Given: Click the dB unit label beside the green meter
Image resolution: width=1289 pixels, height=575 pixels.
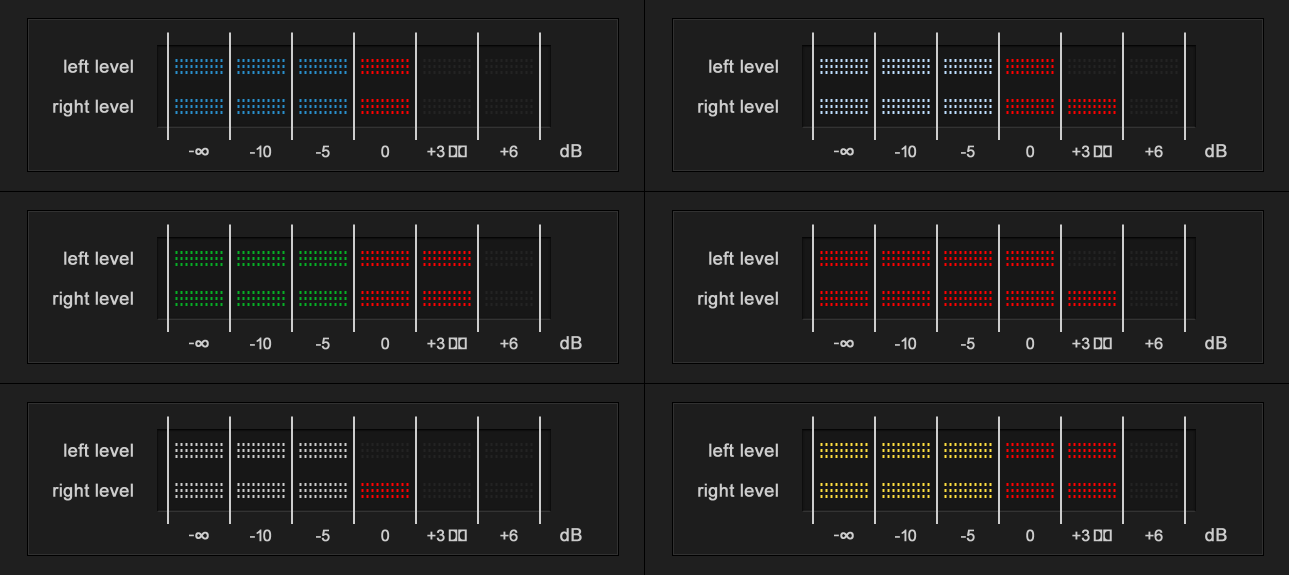Looking at the screenshot, I should coord(570,344).
